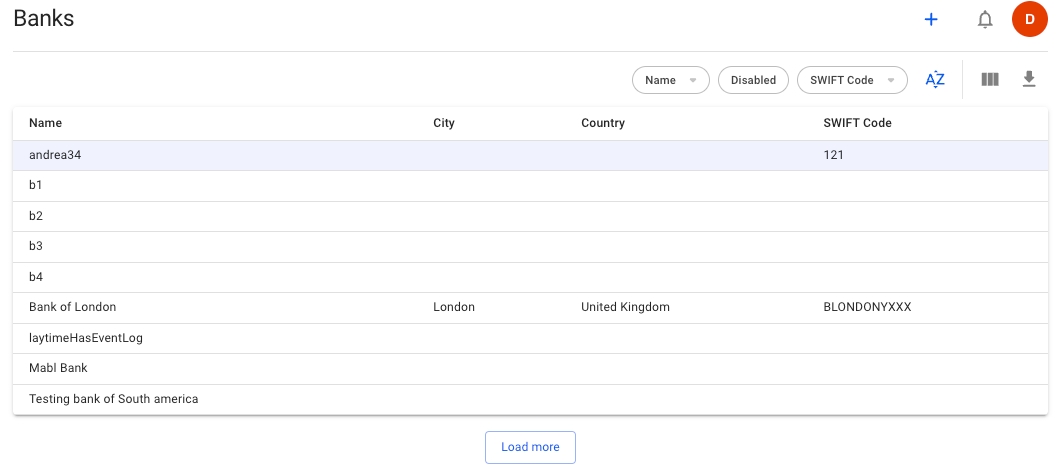The width and height of the screenshot is (1062, 467).
Task: Open the user avatar D menu
Action: coord(1029,19)
